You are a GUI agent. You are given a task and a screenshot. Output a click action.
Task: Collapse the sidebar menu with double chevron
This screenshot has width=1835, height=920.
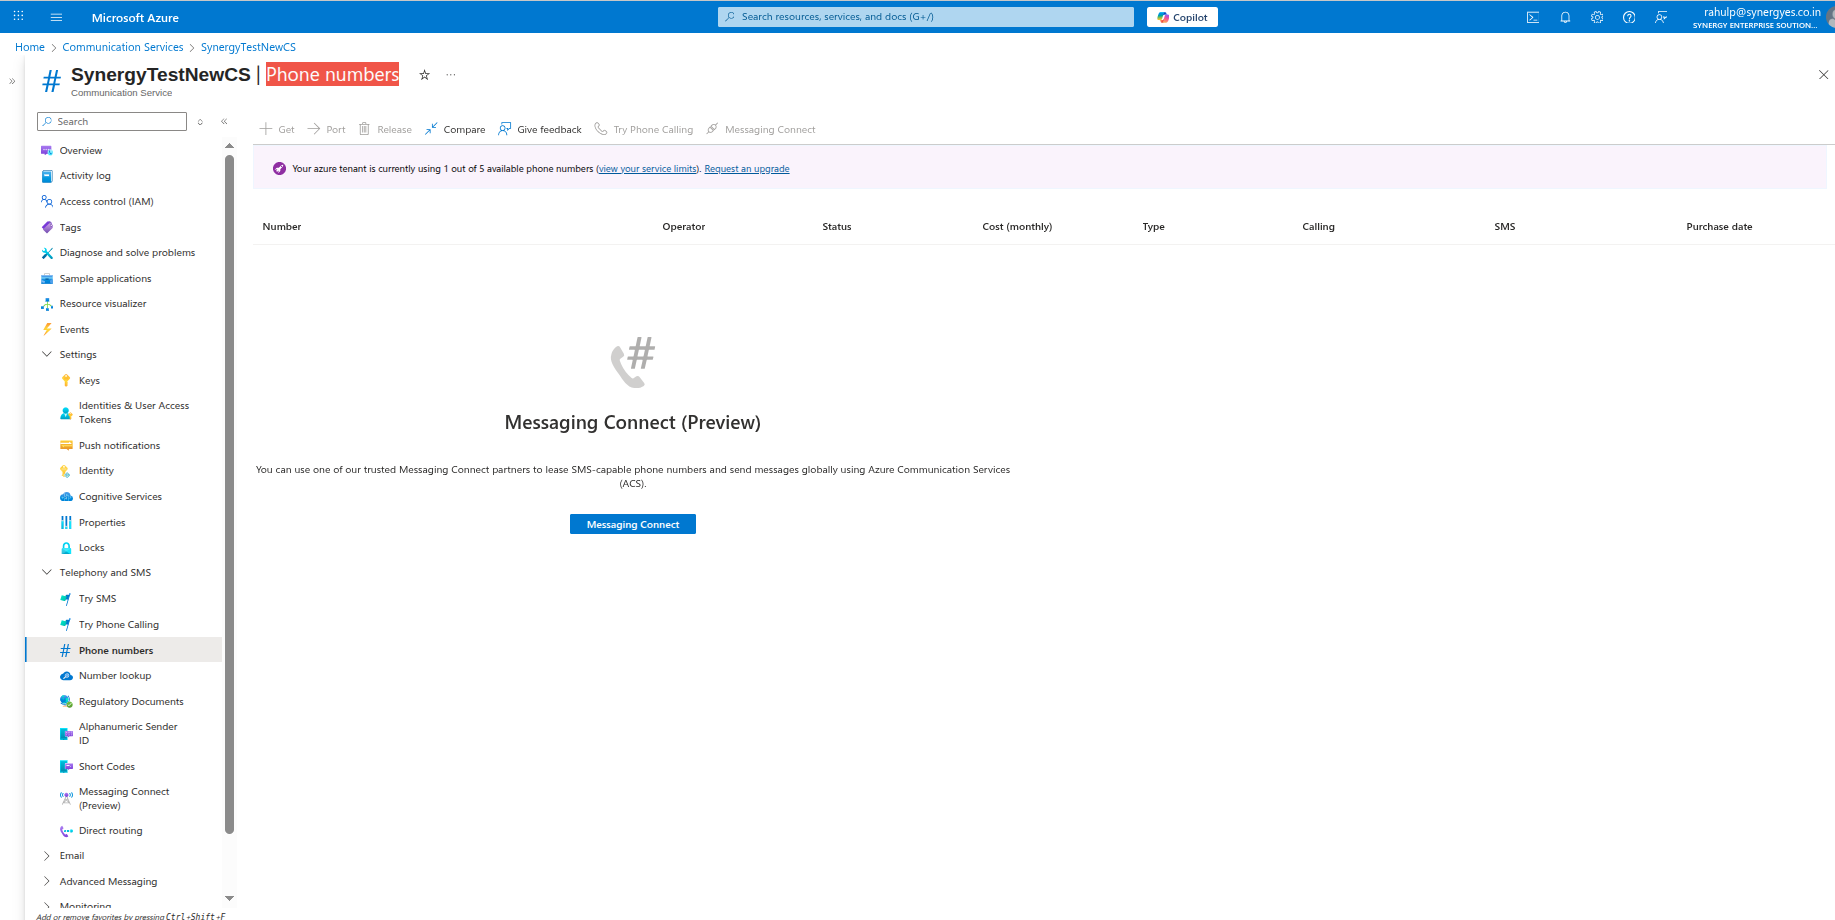click(x=224, y=121)
